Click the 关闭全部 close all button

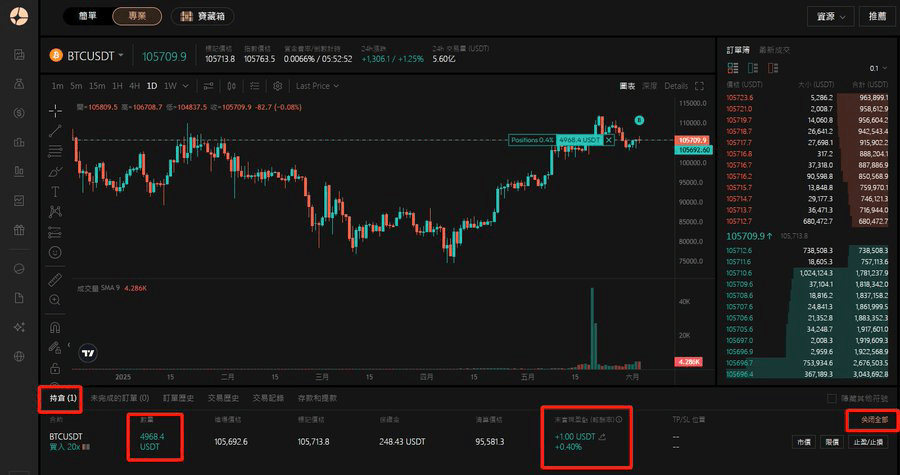pos(870,420)
